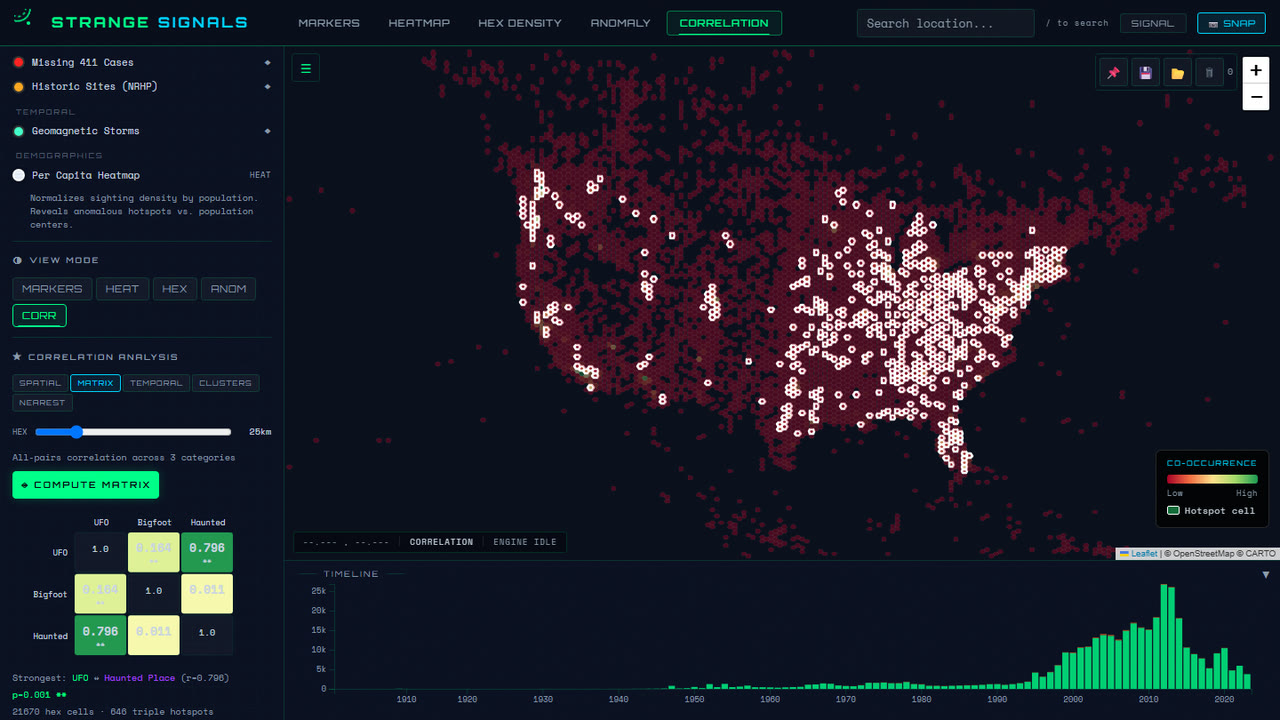Select the Matrix analysis sub-tab
This screenshot has height=720, width=1280.
[x=95, y=383]
